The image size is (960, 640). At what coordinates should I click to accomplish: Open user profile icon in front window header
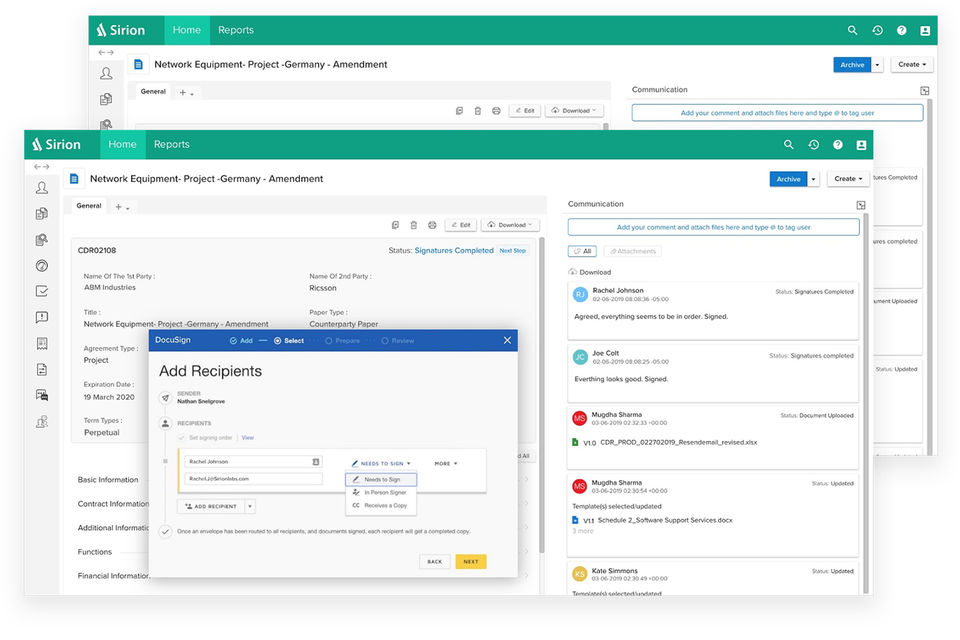[x=861, y=145]
